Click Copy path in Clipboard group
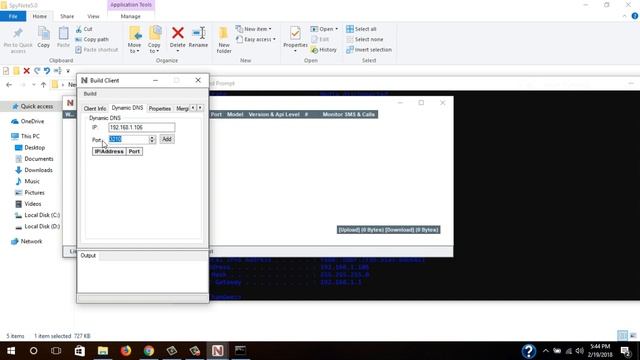Image resolution: width=640 pixels, height=360 pixels. 92,40
